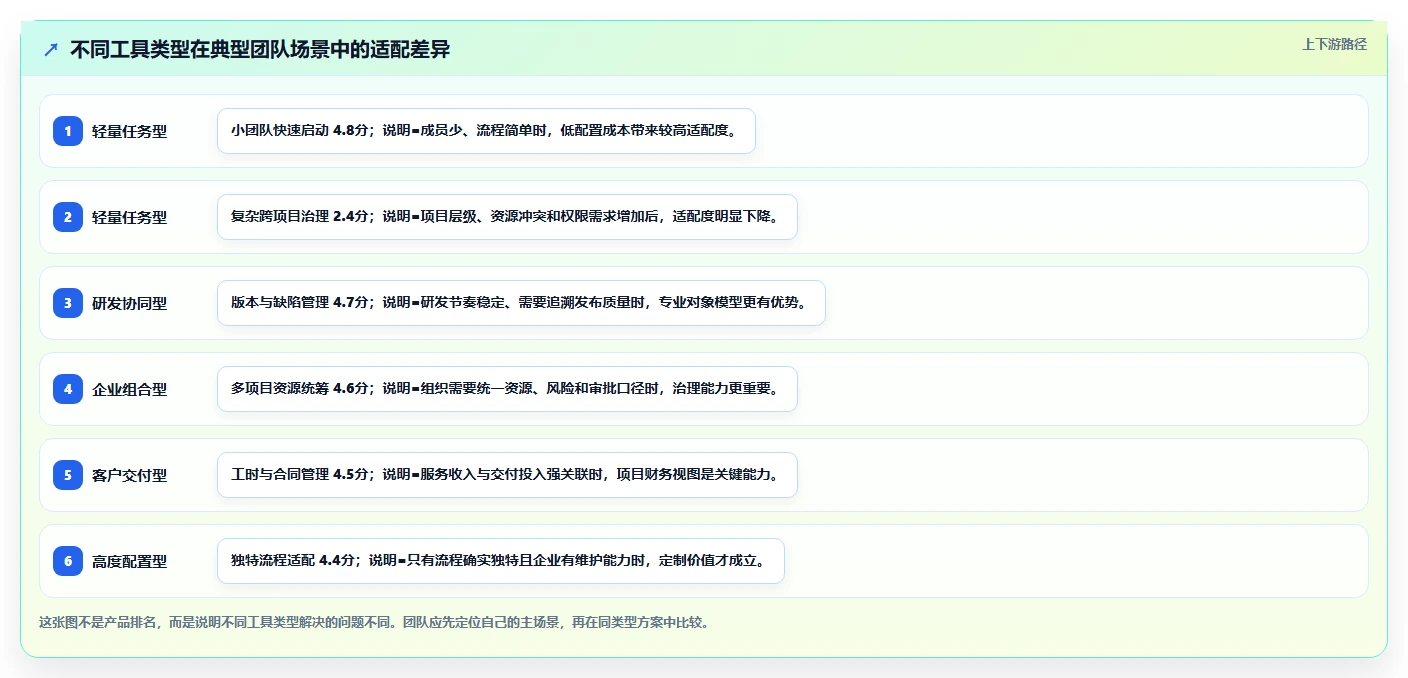Open the 工时与合同管理 4.5分 description box
1408x678 pixels.
[x=507, y=475]
